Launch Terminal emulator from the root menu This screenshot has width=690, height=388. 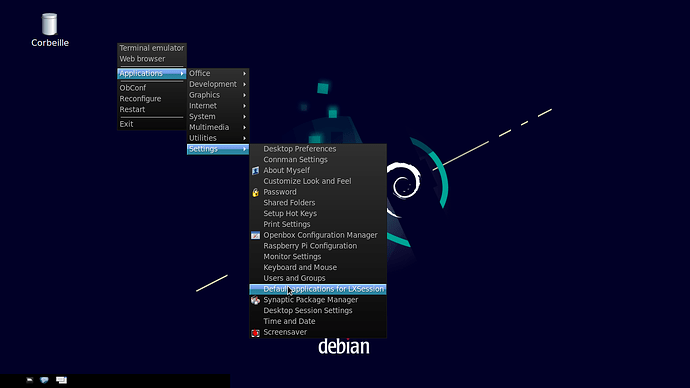(151, 48)
